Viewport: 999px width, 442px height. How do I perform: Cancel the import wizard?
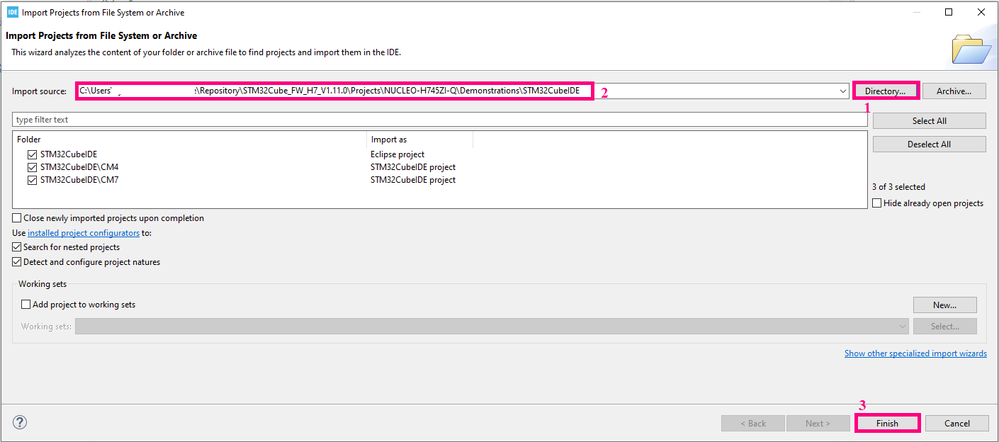pos(956,424)
